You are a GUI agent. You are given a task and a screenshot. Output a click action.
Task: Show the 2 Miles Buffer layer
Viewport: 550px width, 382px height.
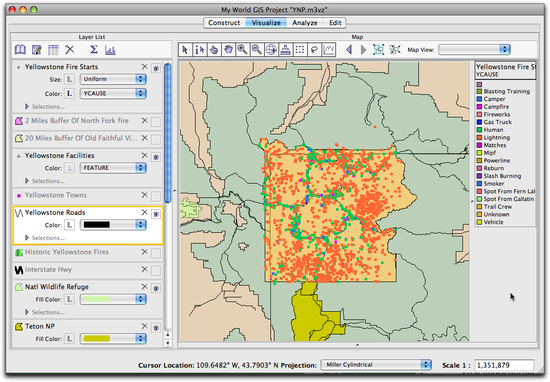click(x=156, y=122)
